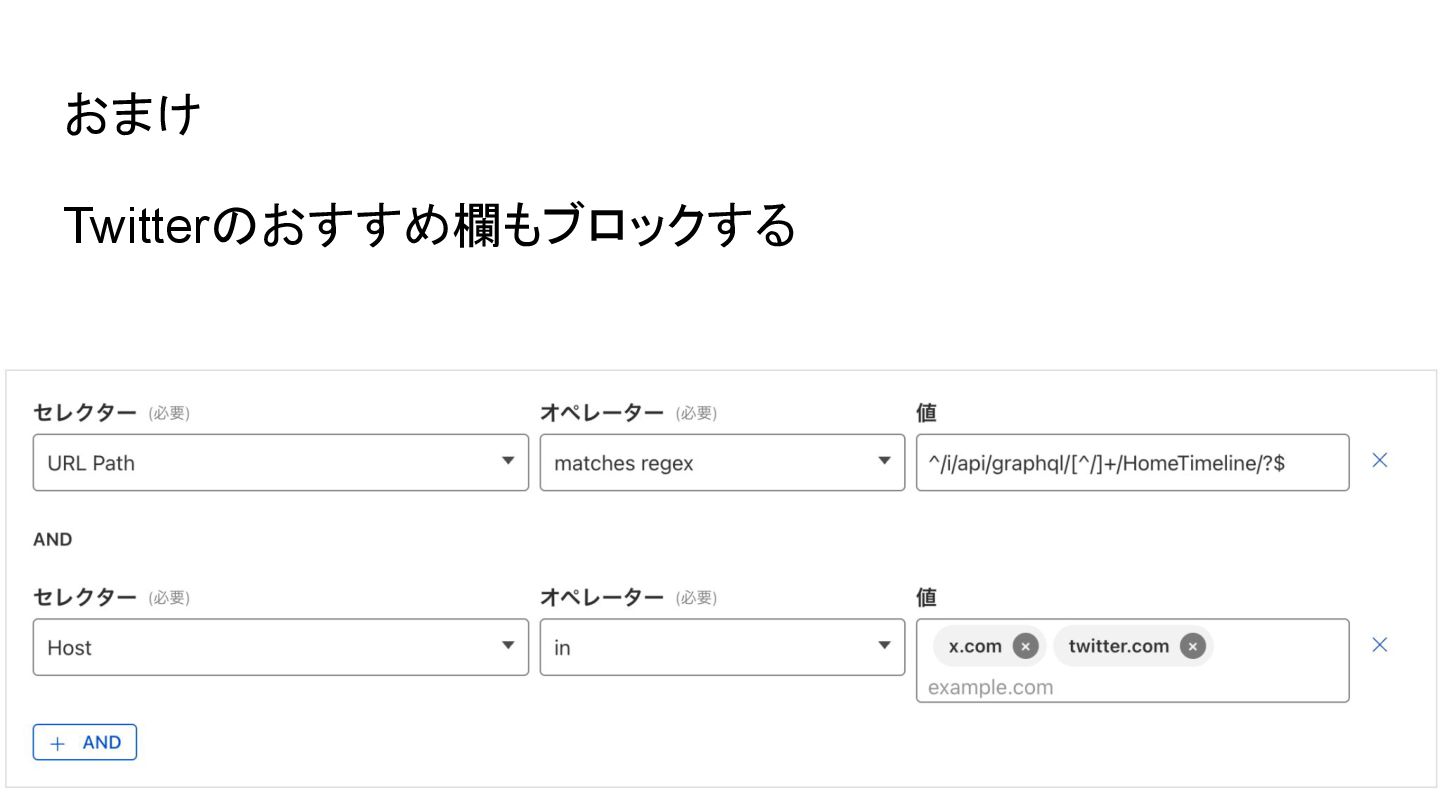This screenshot has width=1440, height=810.
Task: Click the セレクター label above Host
Action: [85, 597]
